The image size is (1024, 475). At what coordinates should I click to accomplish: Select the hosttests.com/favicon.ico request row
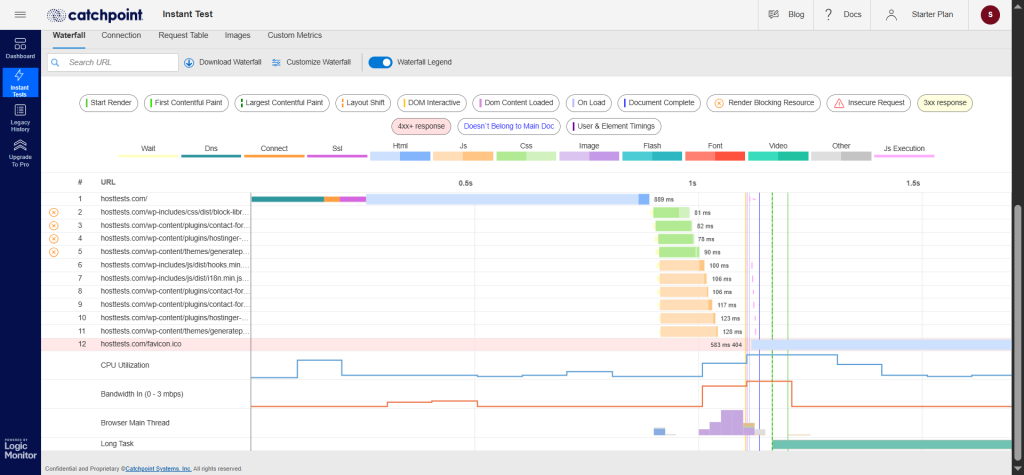[x=141, y=343]
